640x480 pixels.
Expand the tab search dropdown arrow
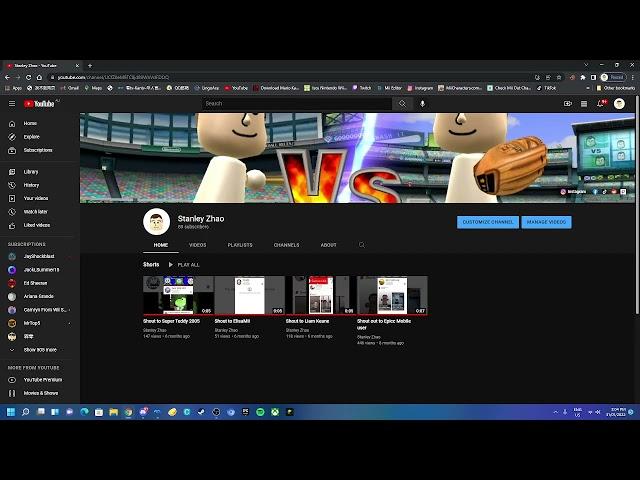click(x=586, y=65)
